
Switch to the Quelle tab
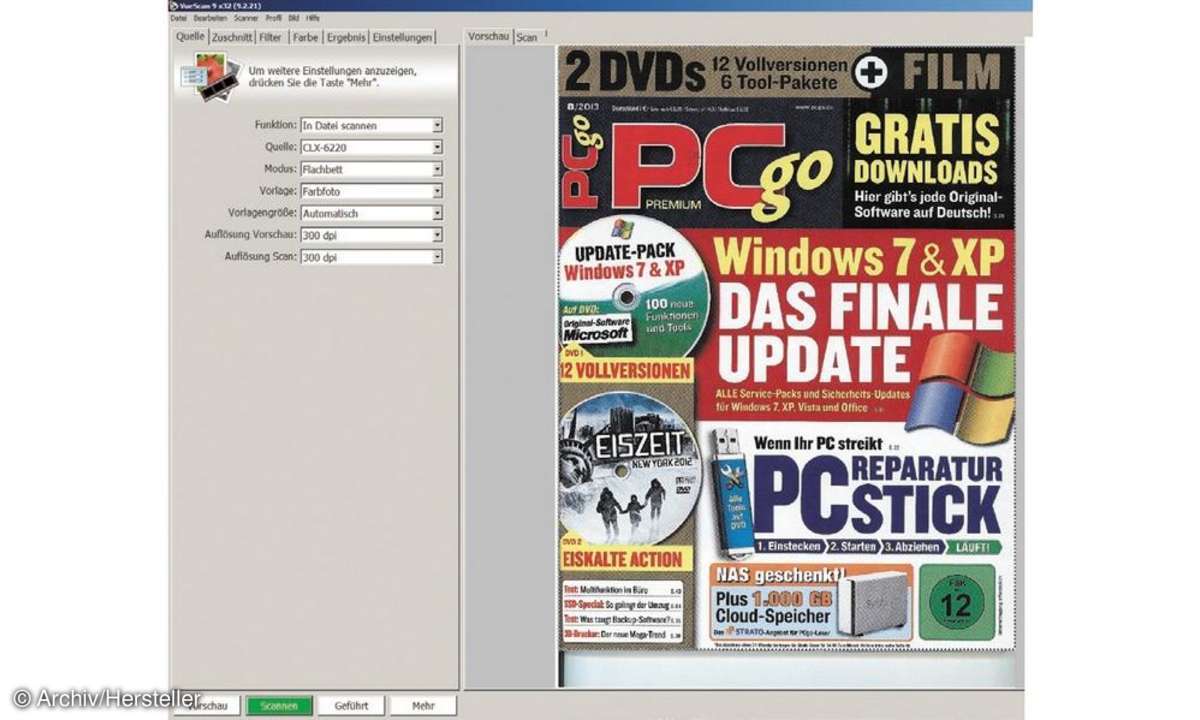(190, 37)
